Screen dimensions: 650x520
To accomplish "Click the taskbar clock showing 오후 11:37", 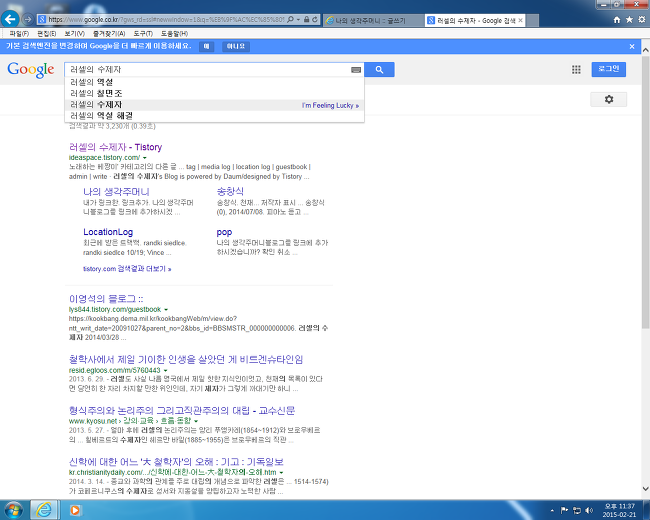I will (x=619, y=510).
